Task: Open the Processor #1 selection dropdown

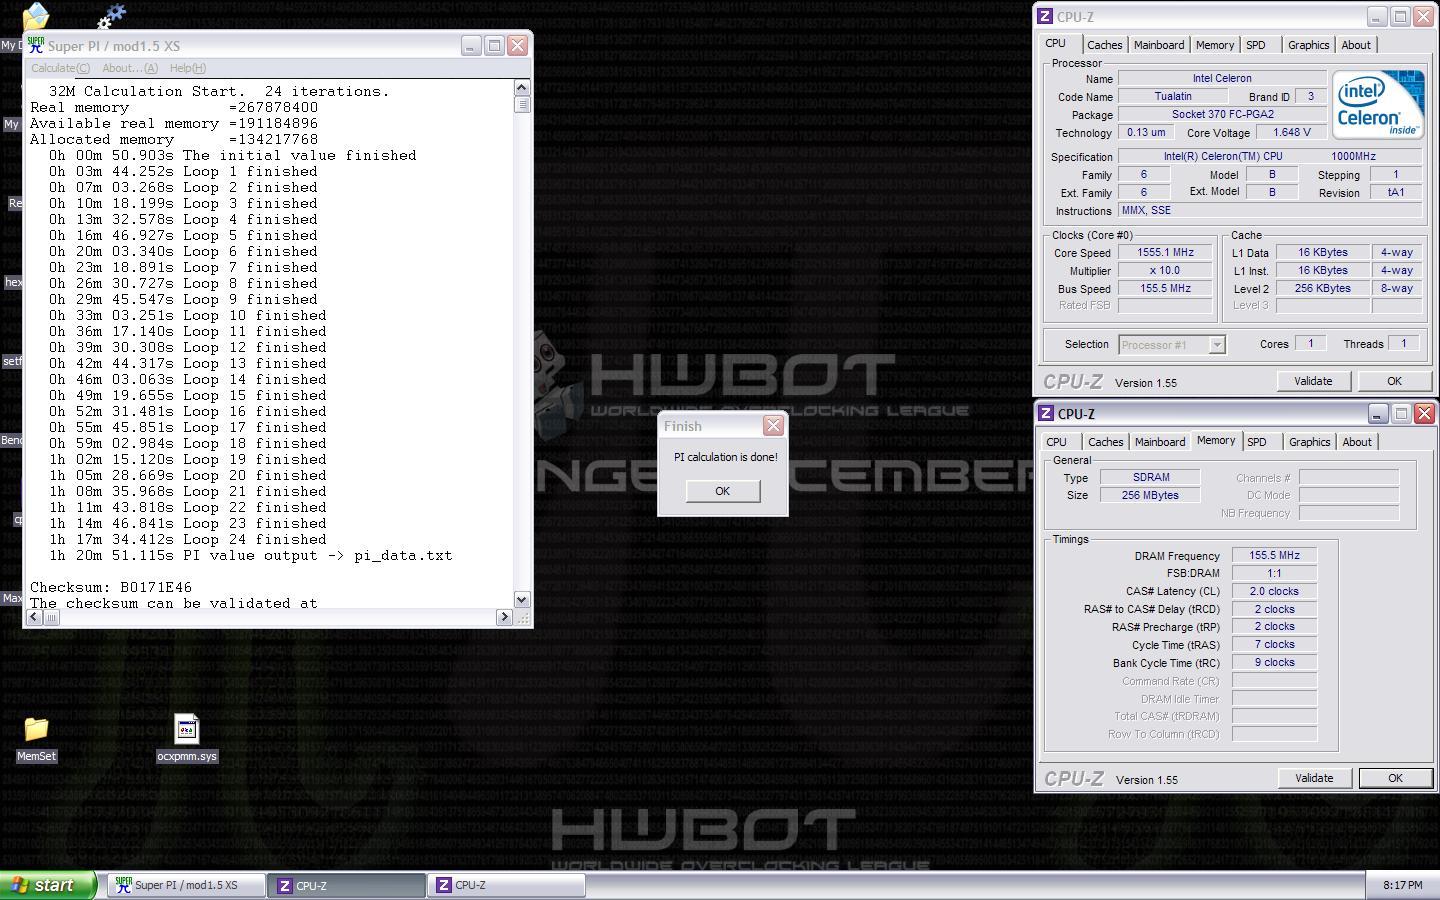Action: click(x=1172, y=345)
